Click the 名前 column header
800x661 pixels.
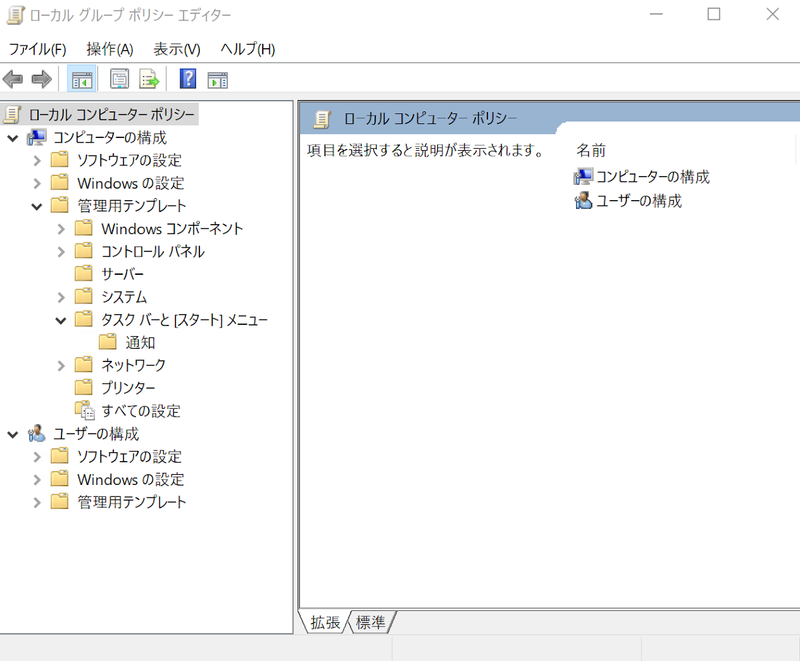click(x=591, y=150)
